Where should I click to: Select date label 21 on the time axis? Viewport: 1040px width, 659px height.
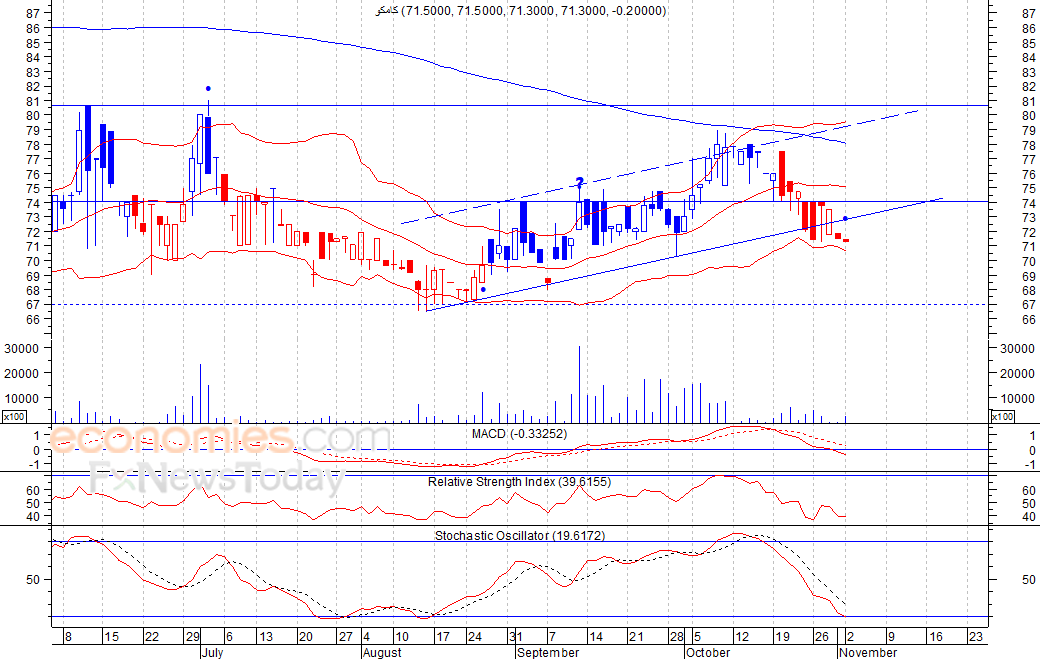637,636
